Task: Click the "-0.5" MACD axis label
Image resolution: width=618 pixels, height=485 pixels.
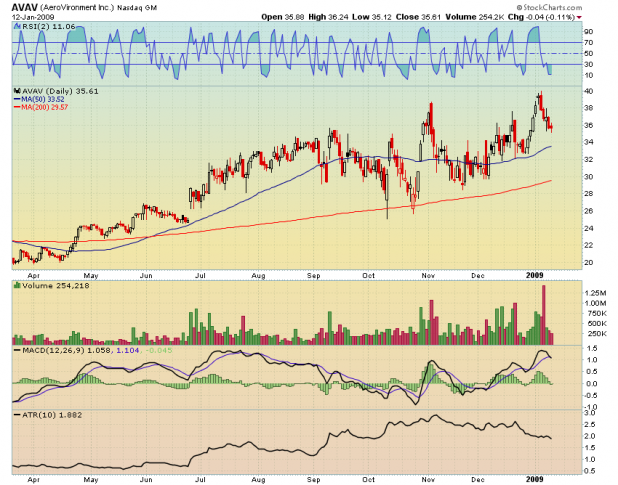Action: (x=590, y=395)
